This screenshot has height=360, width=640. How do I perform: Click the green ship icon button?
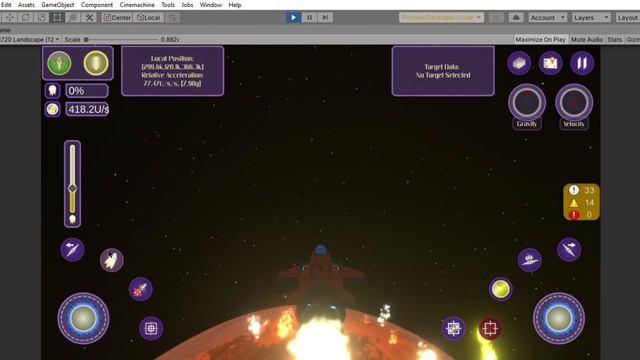(x=59, y=63)
